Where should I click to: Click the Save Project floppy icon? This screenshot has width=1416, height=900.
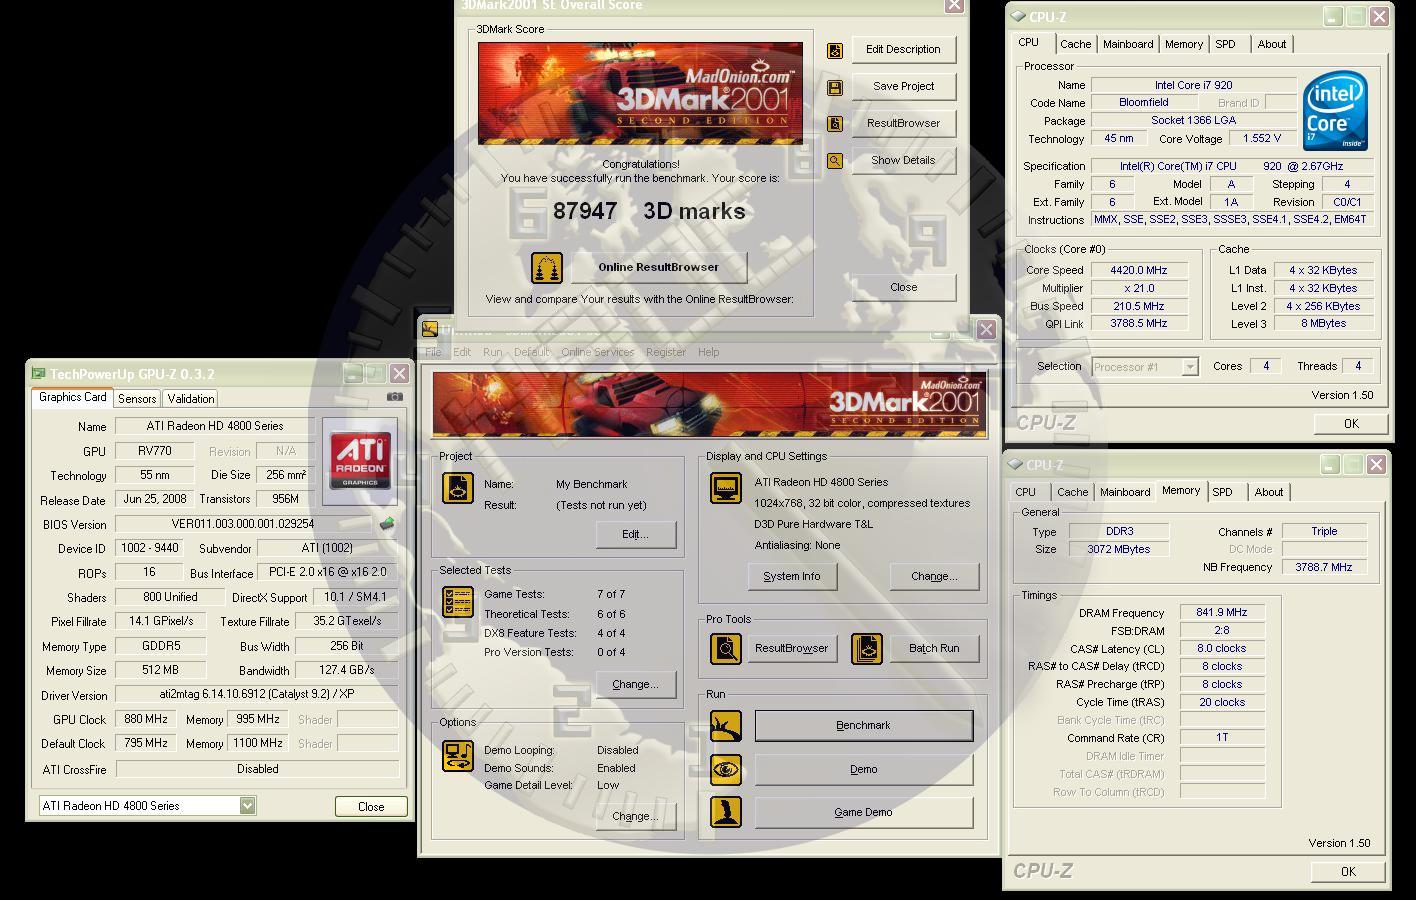point(835,87)
